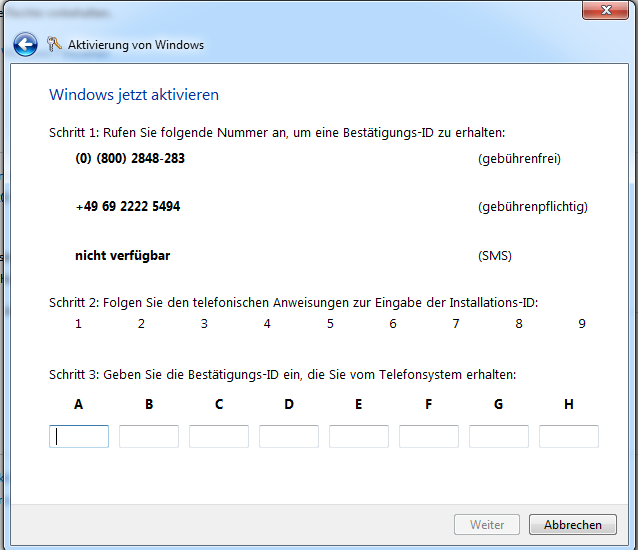Click the keys icon beside the window title
638x550 pixels.
pos(54,44)
